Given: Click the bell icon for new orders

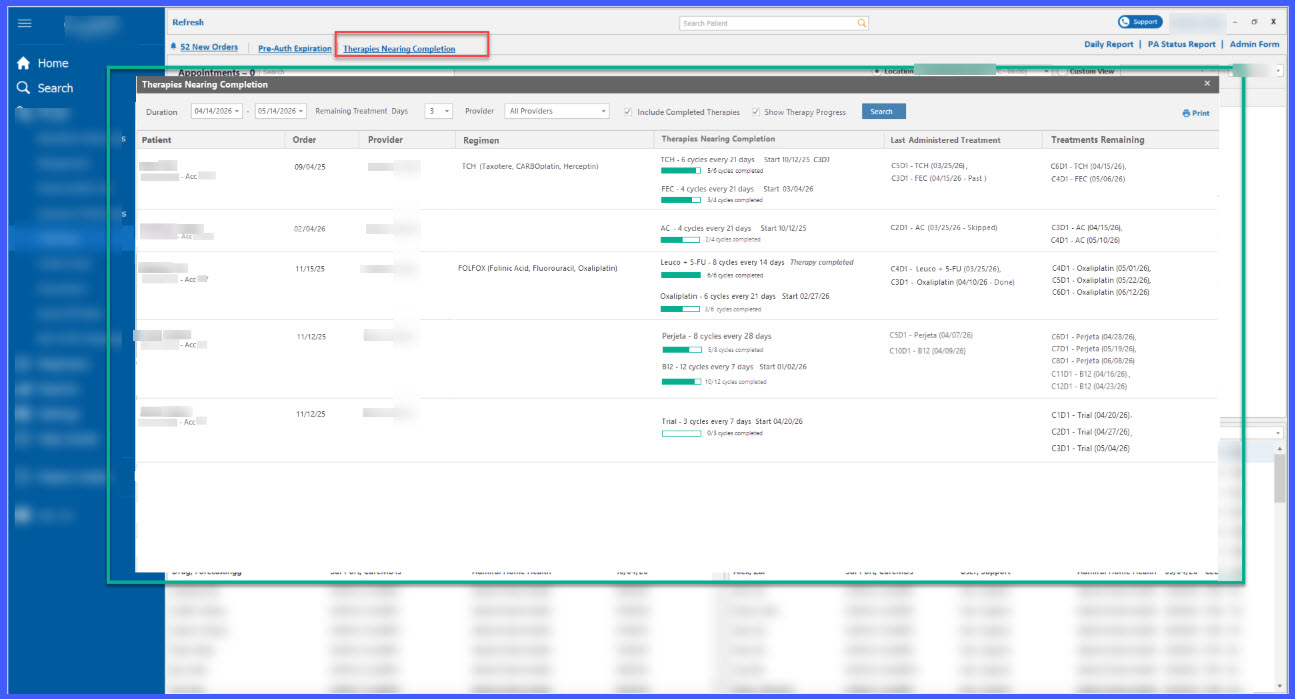Looking at the screenshot, I should 174,47.
